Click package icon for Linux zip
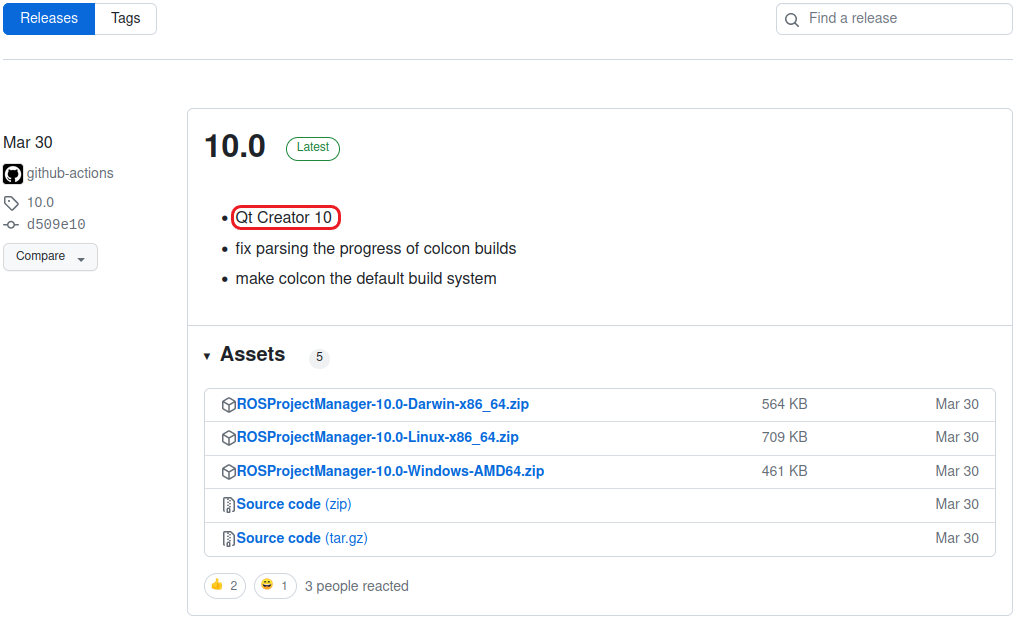Screen dimensions: 1017x617 tap(228, 438)
